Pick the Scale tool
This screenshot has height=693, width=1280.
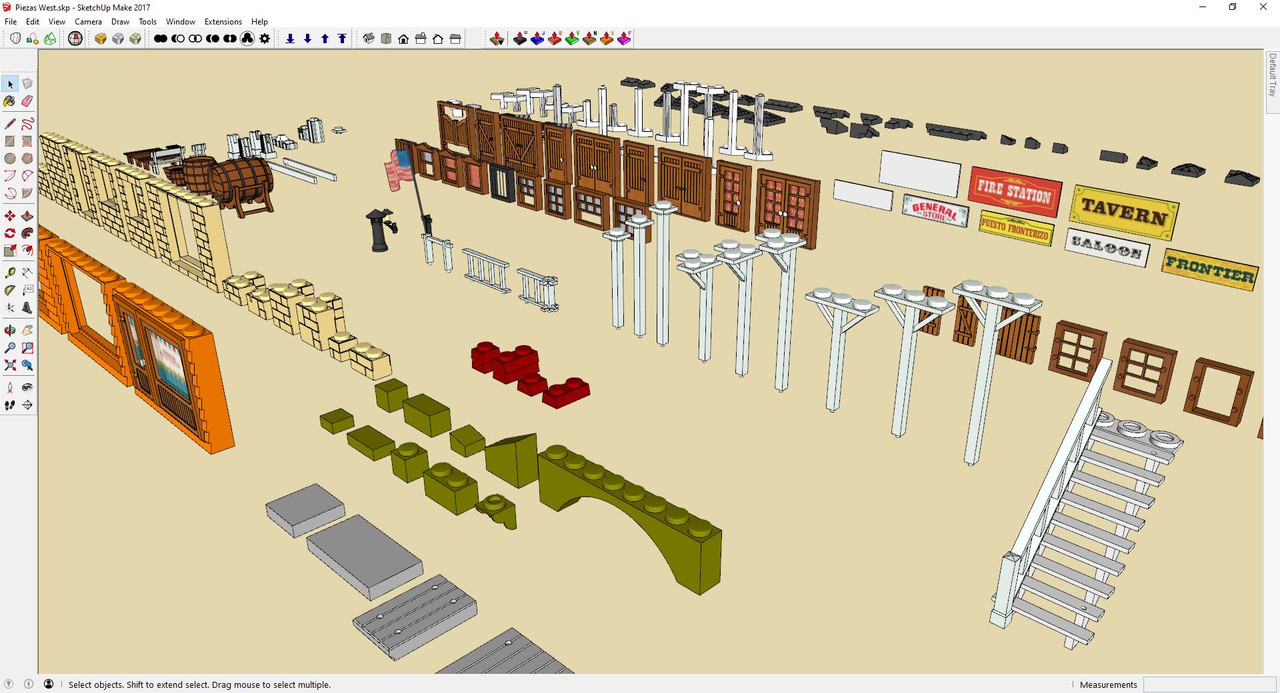pos(10,250)
